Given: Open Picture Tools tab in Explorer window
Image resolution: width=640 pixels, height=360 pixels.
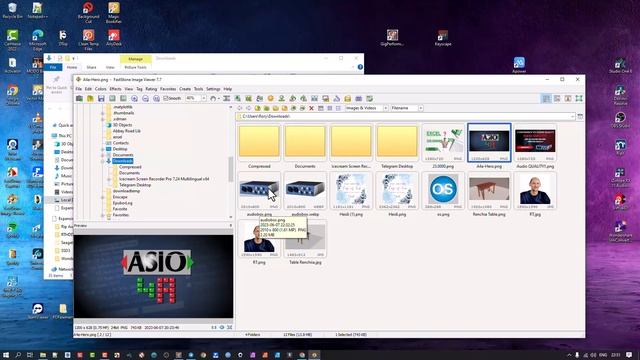Looking at the screenshot, I should 136,67.
